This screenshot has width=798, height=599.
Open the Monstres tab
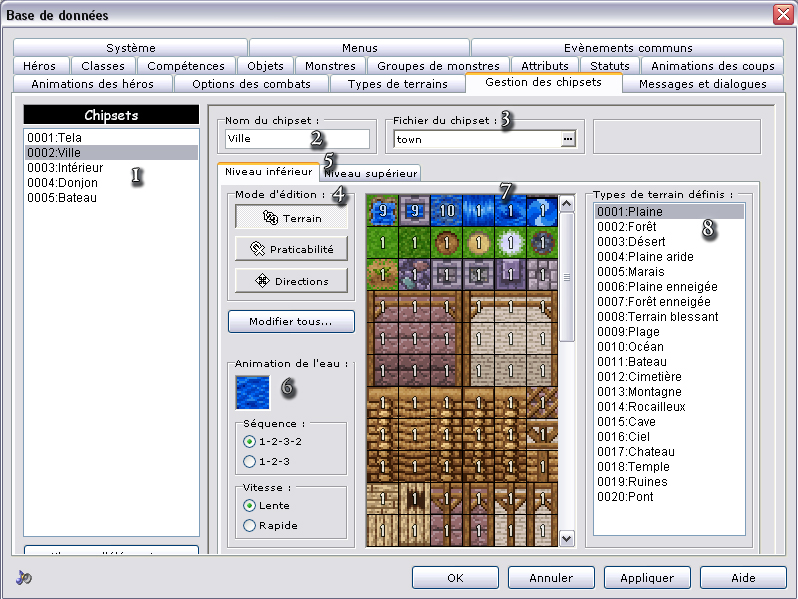(330, 66)
